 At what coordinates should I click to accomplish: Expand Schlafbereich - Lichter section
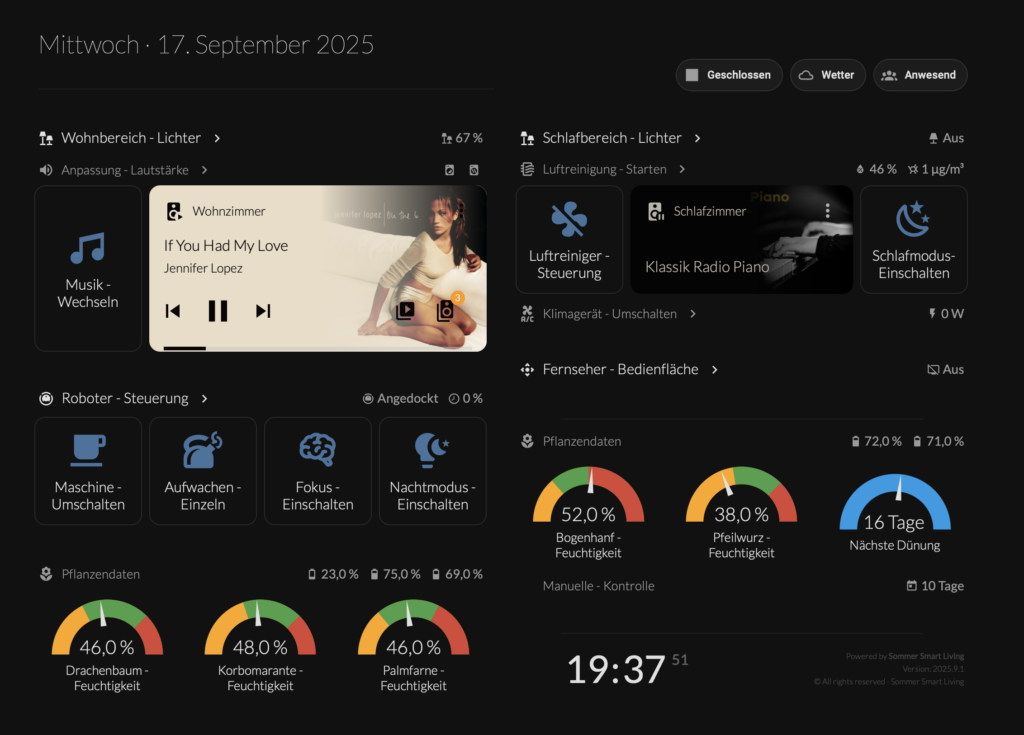point(611,138)
